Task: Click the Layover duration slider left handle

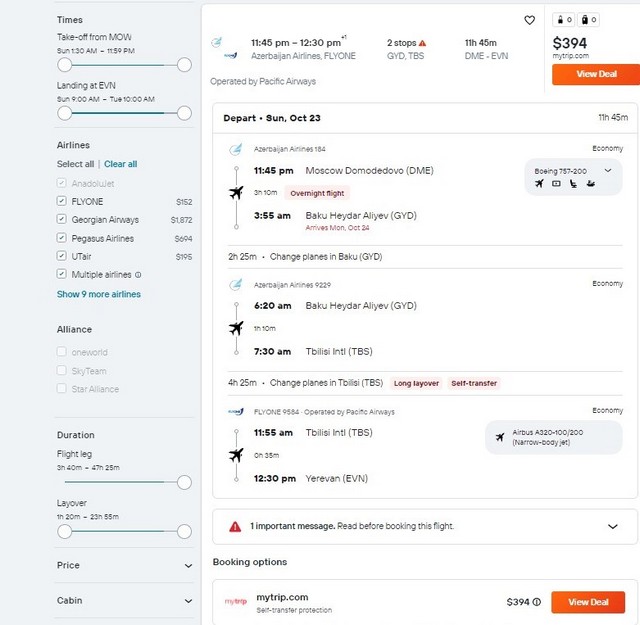Action: [64, 532]
